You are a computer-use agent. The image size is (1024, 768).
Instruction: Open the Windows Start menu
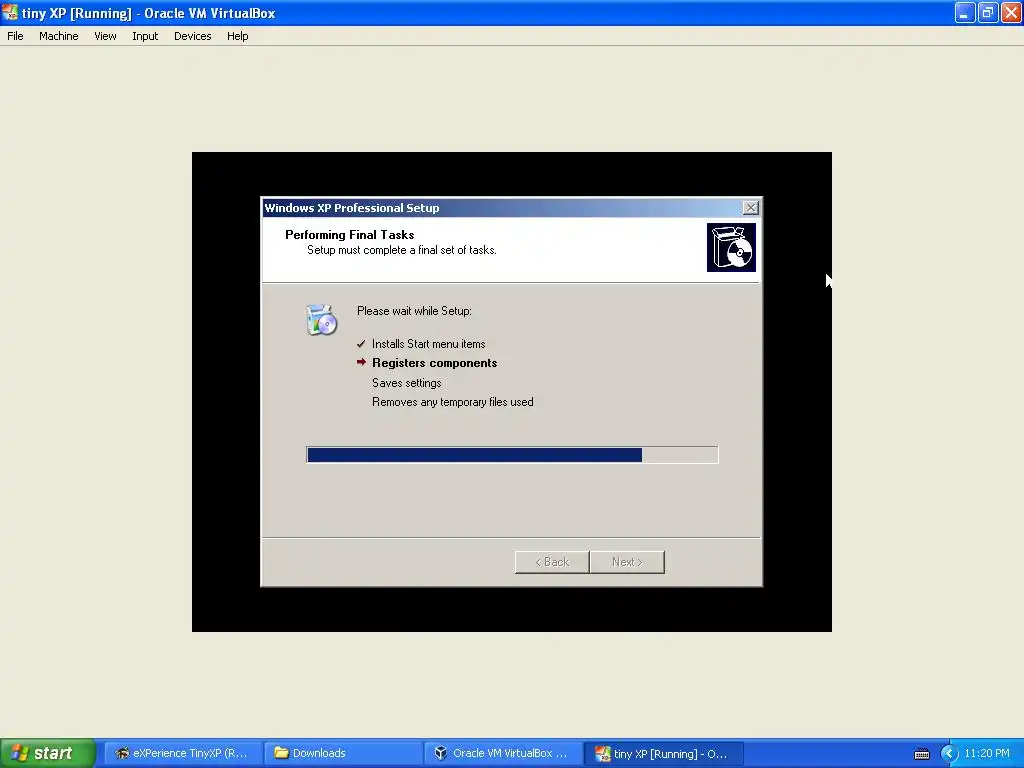(x=48, y=753)
